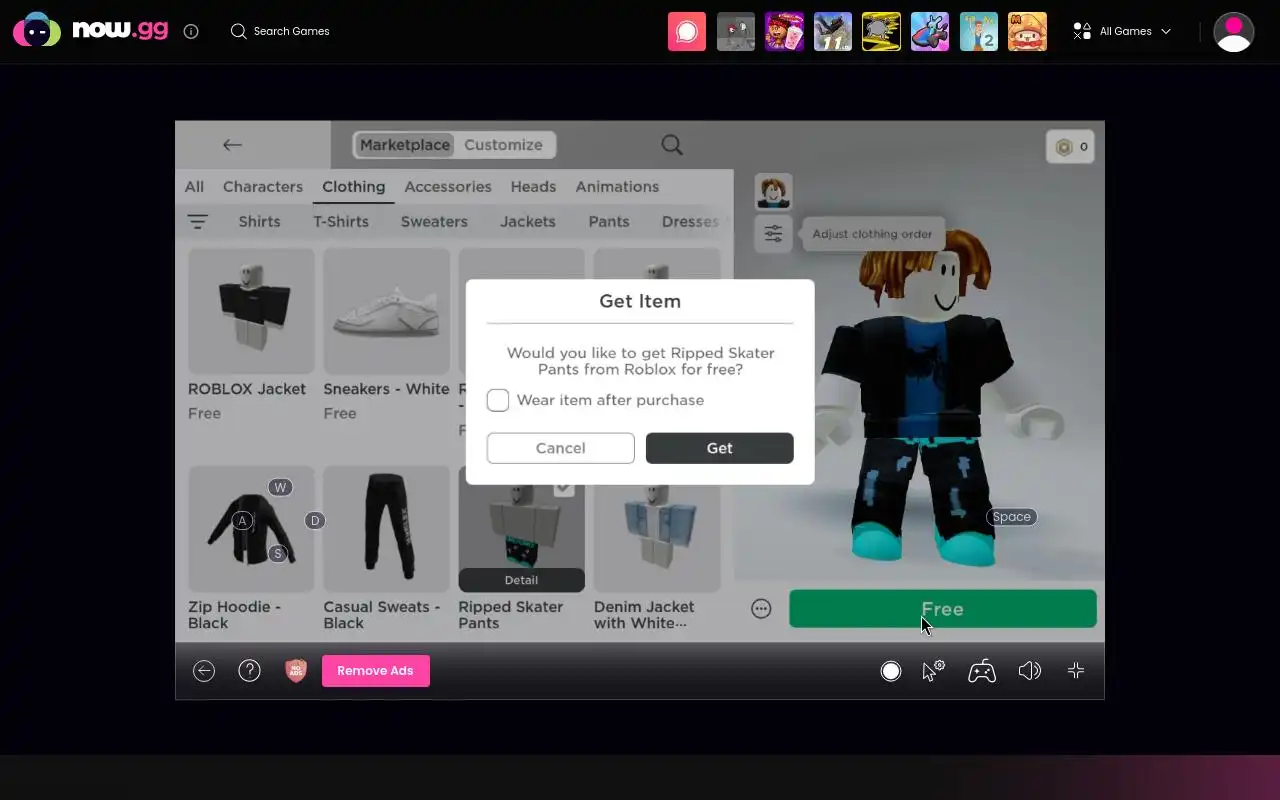Open cursor settings icon
This screenshot has width=1280, height=800.
click(x=933, y=671)
